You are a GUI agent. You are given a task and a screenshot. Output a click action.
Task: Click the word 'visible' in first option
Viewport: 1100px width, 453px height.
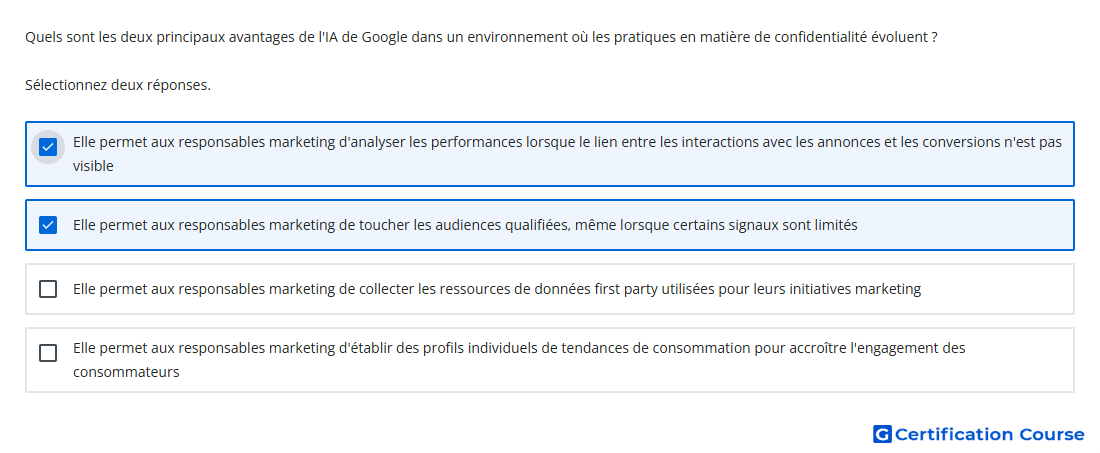click(93, 166)
